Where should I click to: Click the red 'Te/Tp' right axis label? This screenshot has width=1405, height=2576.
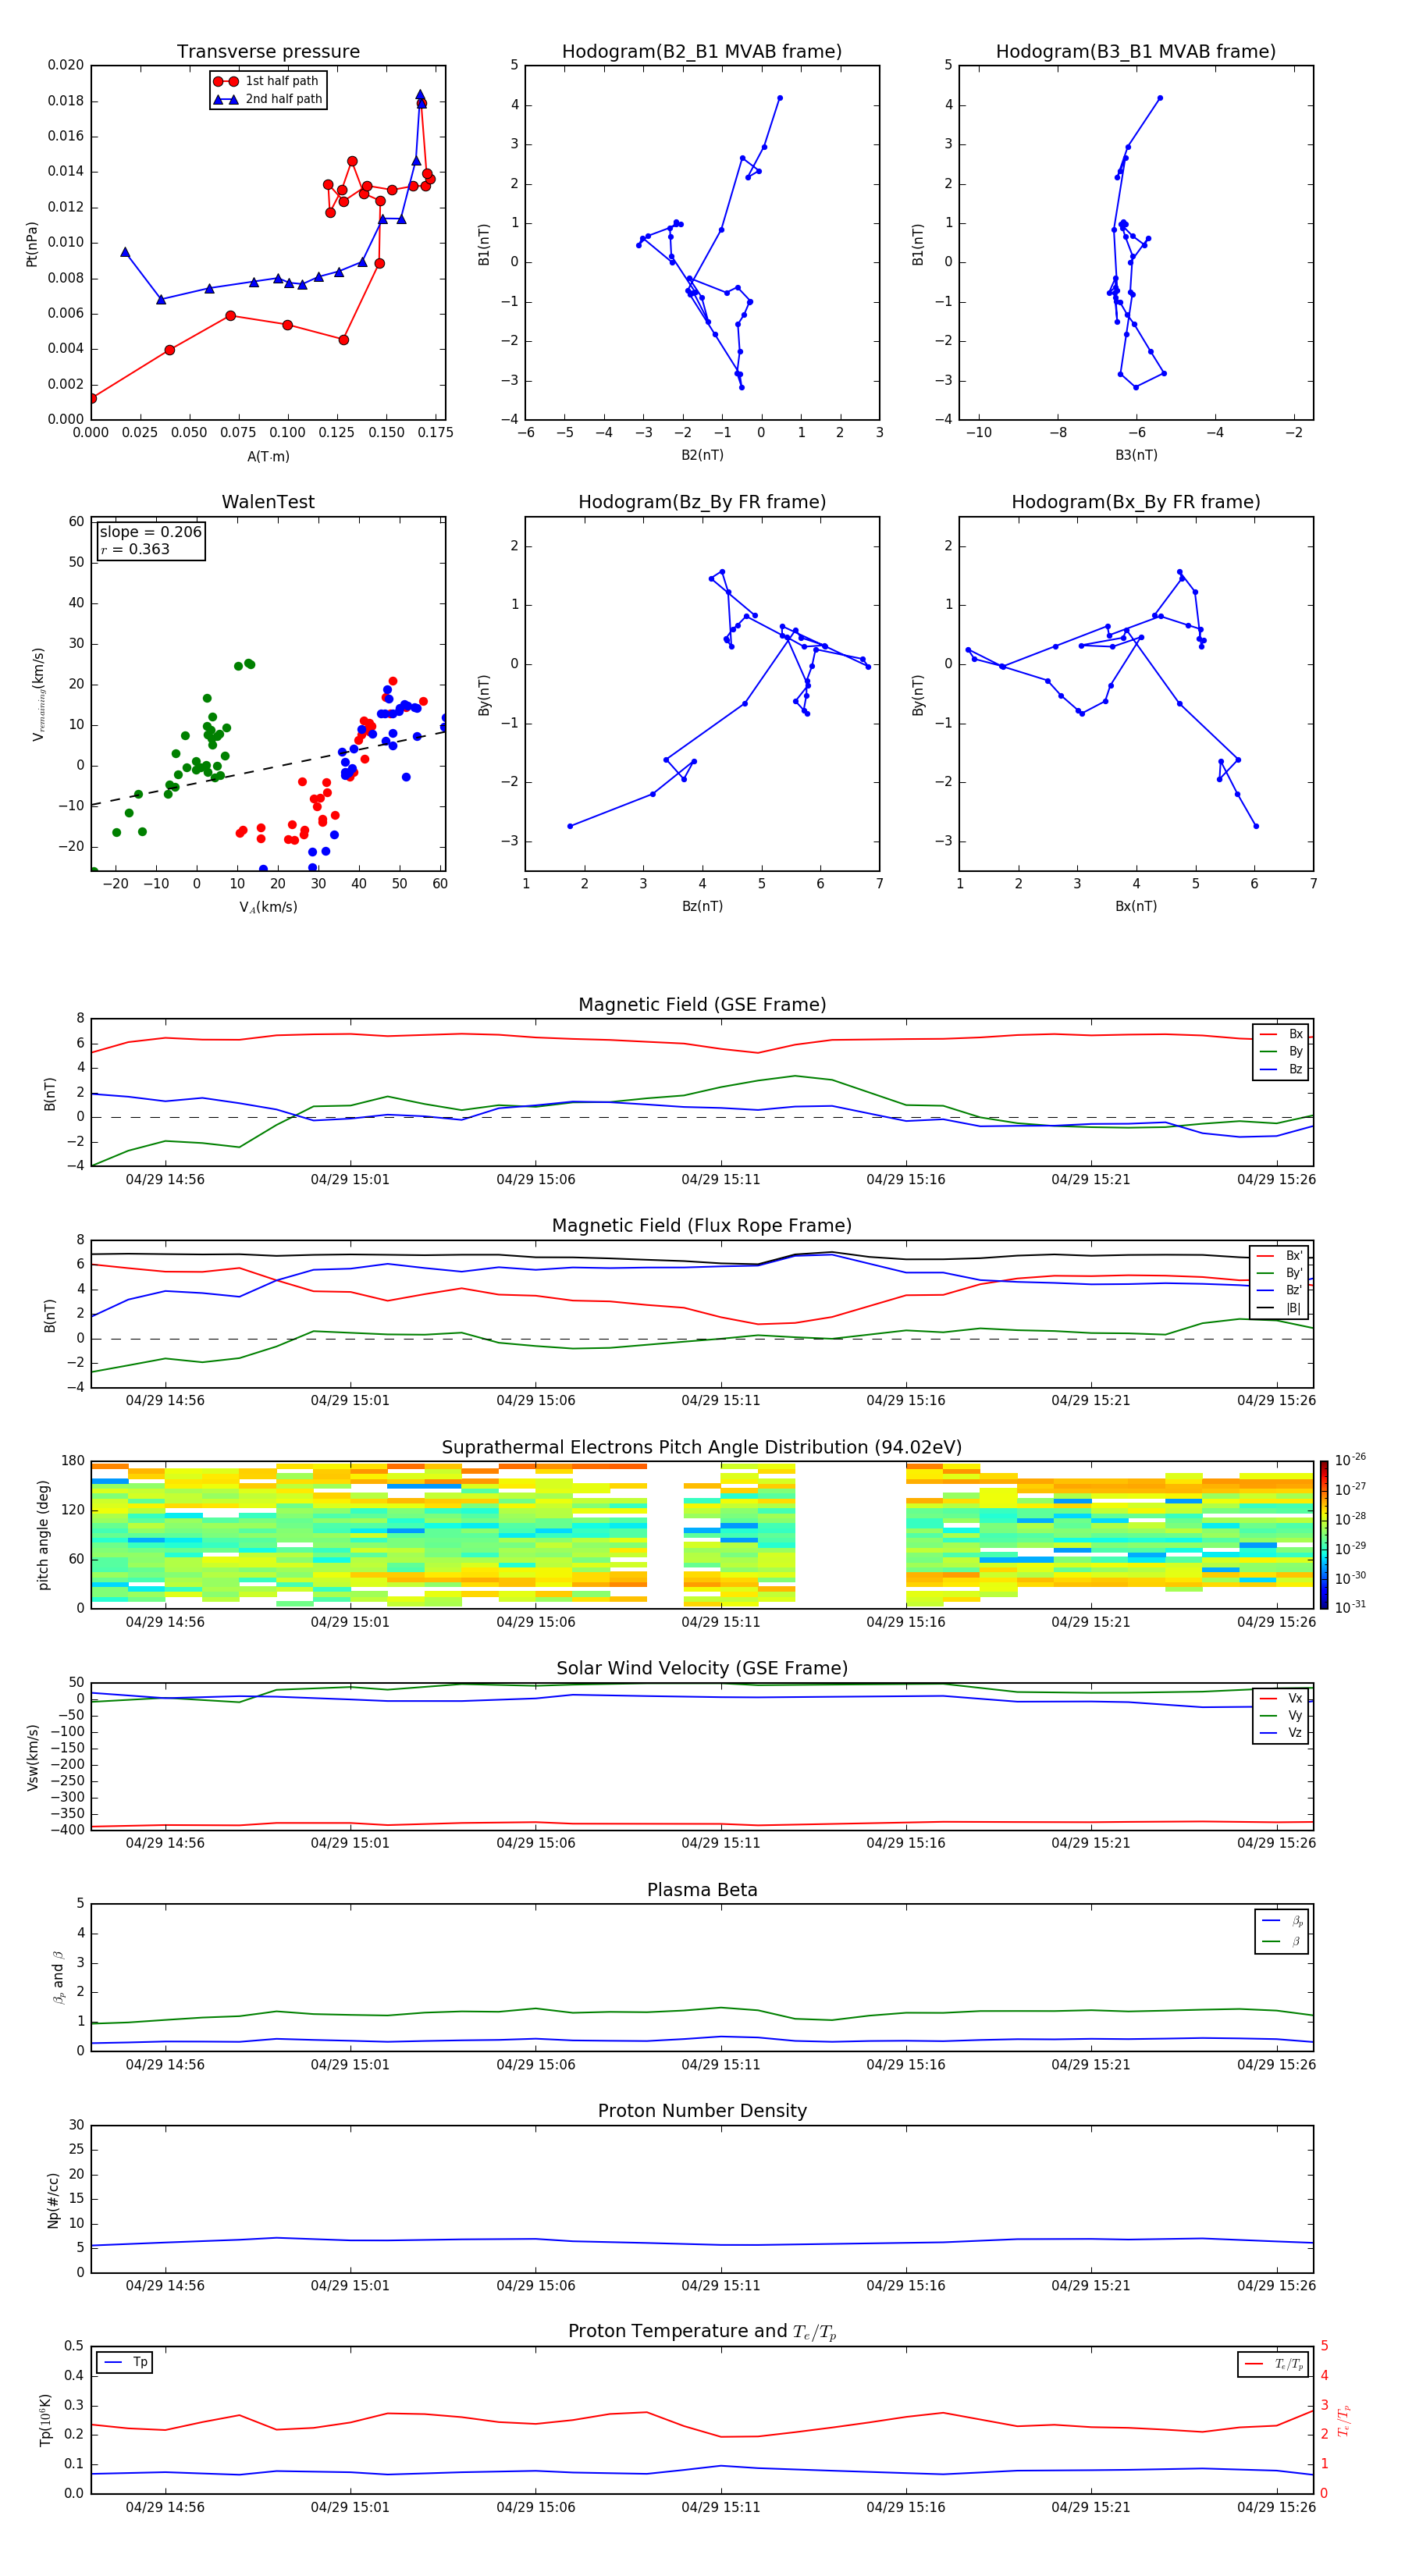click(x=1343, y=2421)
